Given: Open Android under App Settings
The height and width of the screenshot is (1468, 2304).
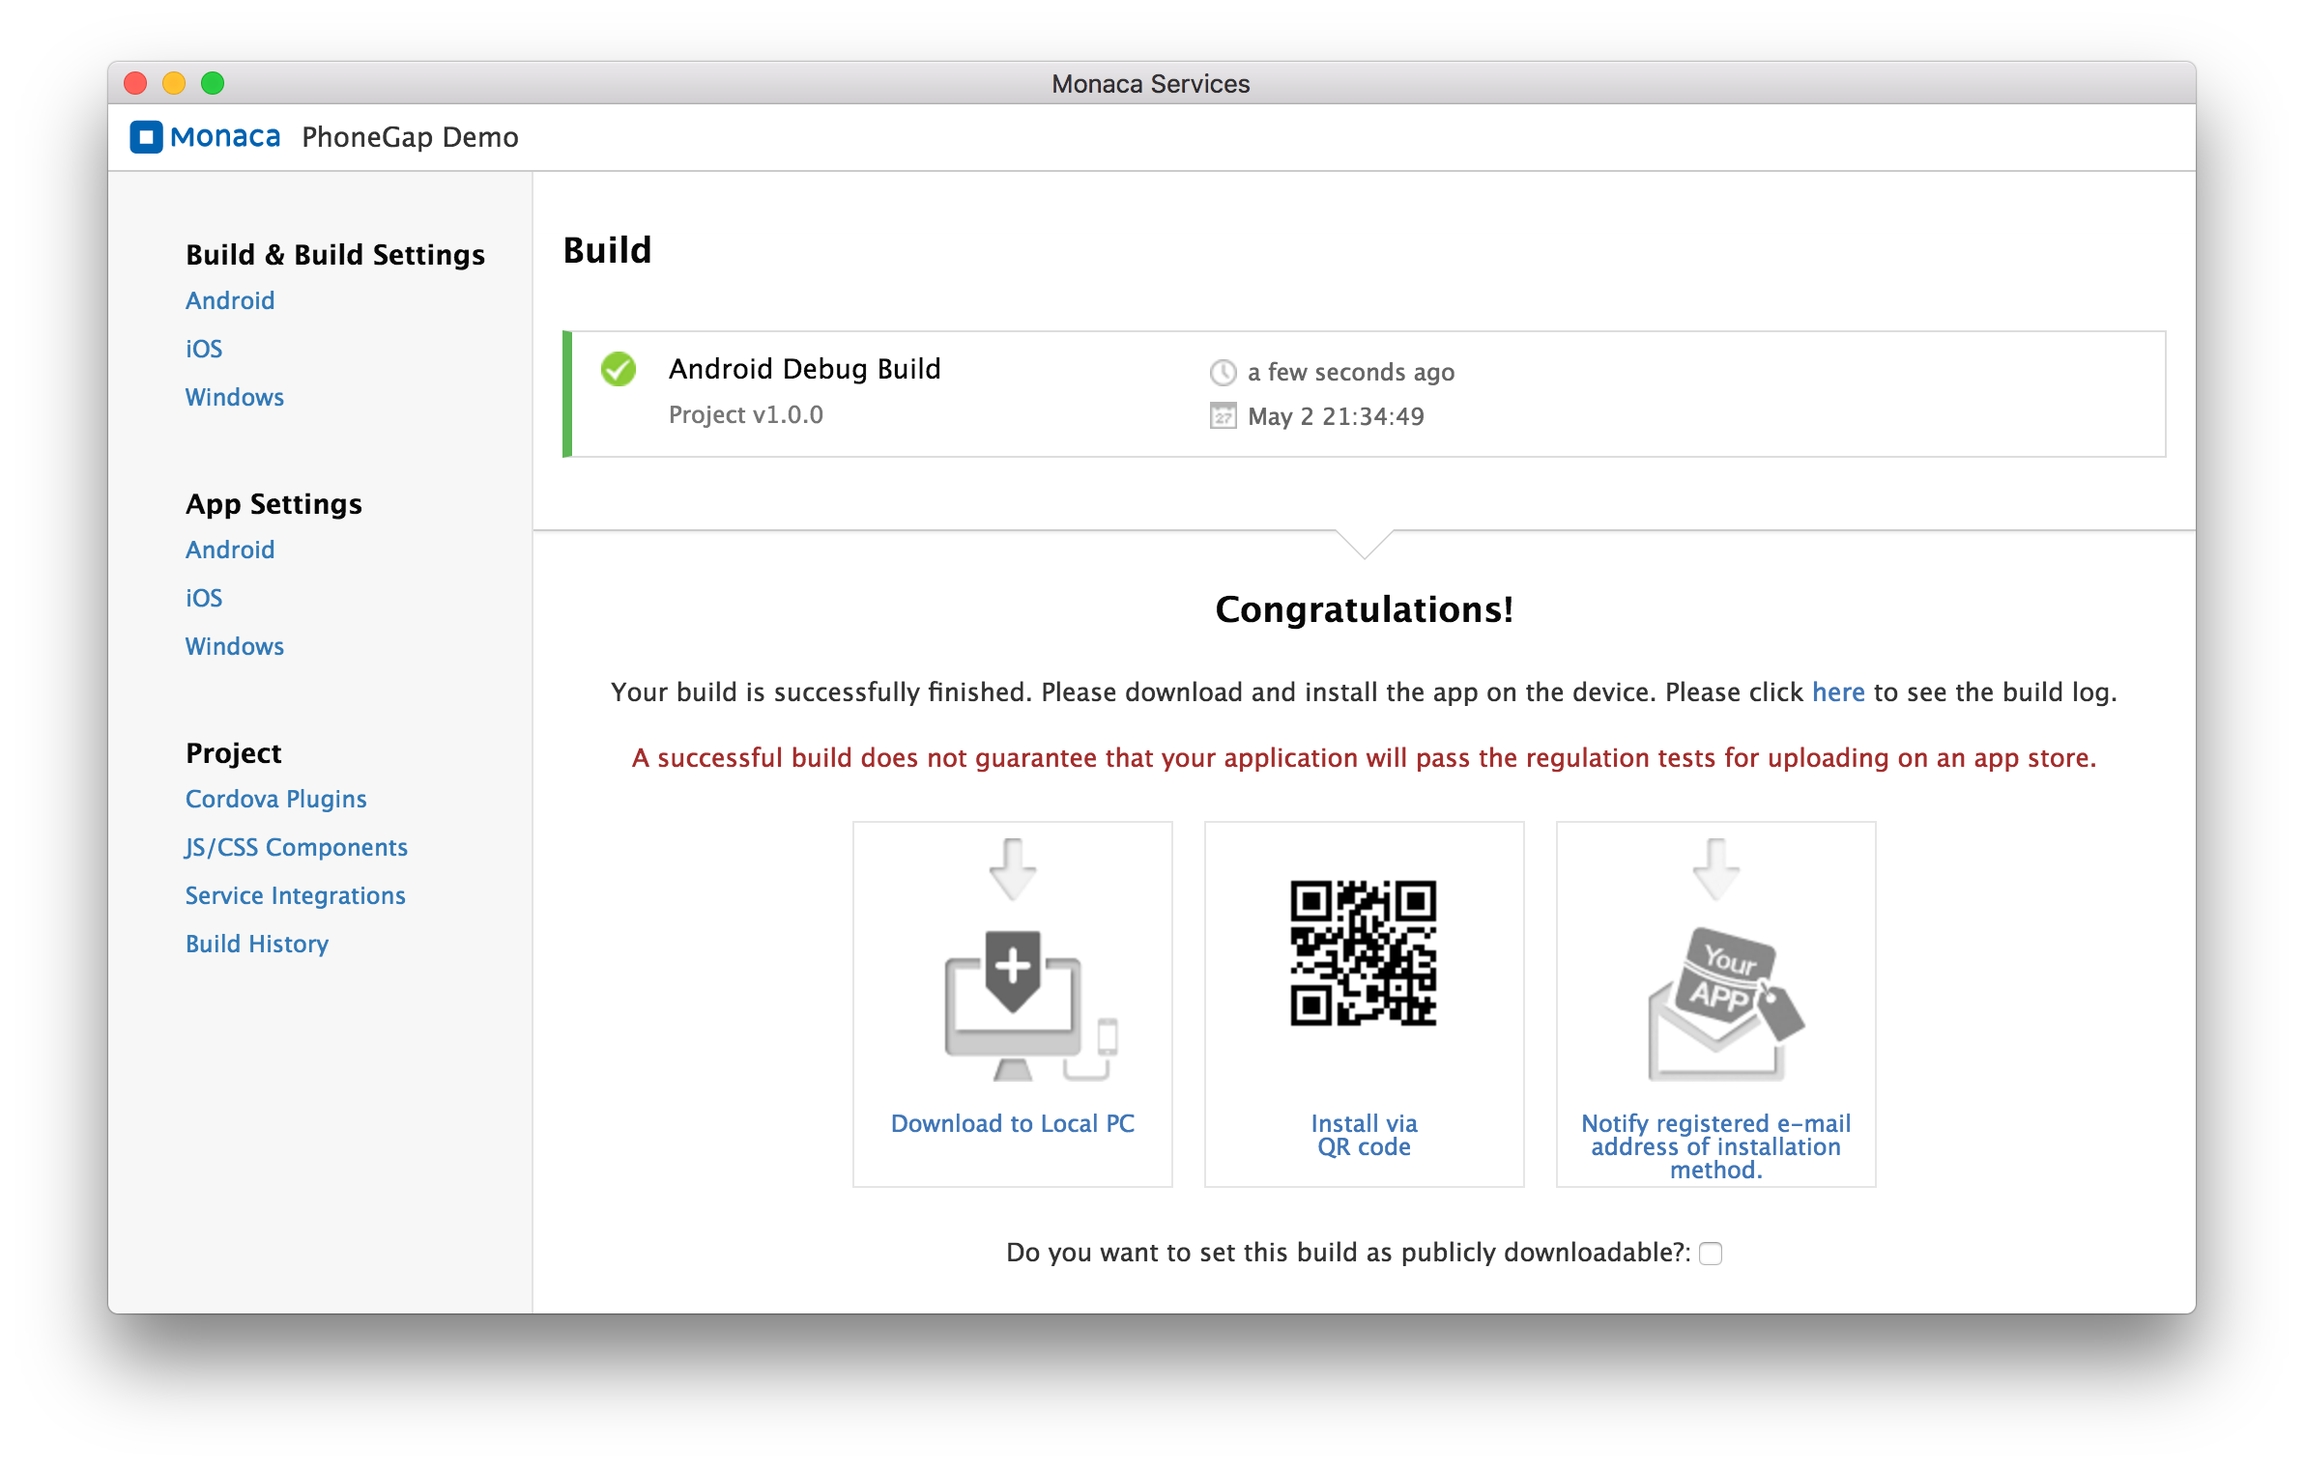Looking at the screenshot, I should [230, 549].
